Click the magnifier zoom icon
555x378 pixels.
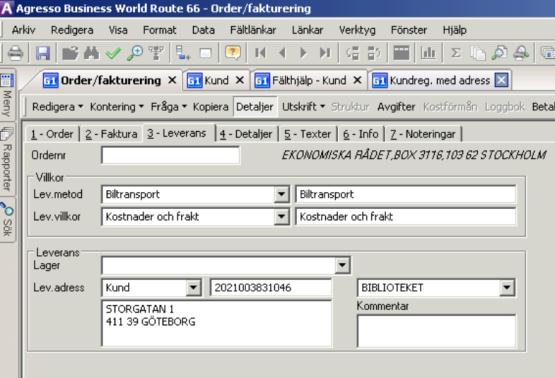(x=135, y=53)
